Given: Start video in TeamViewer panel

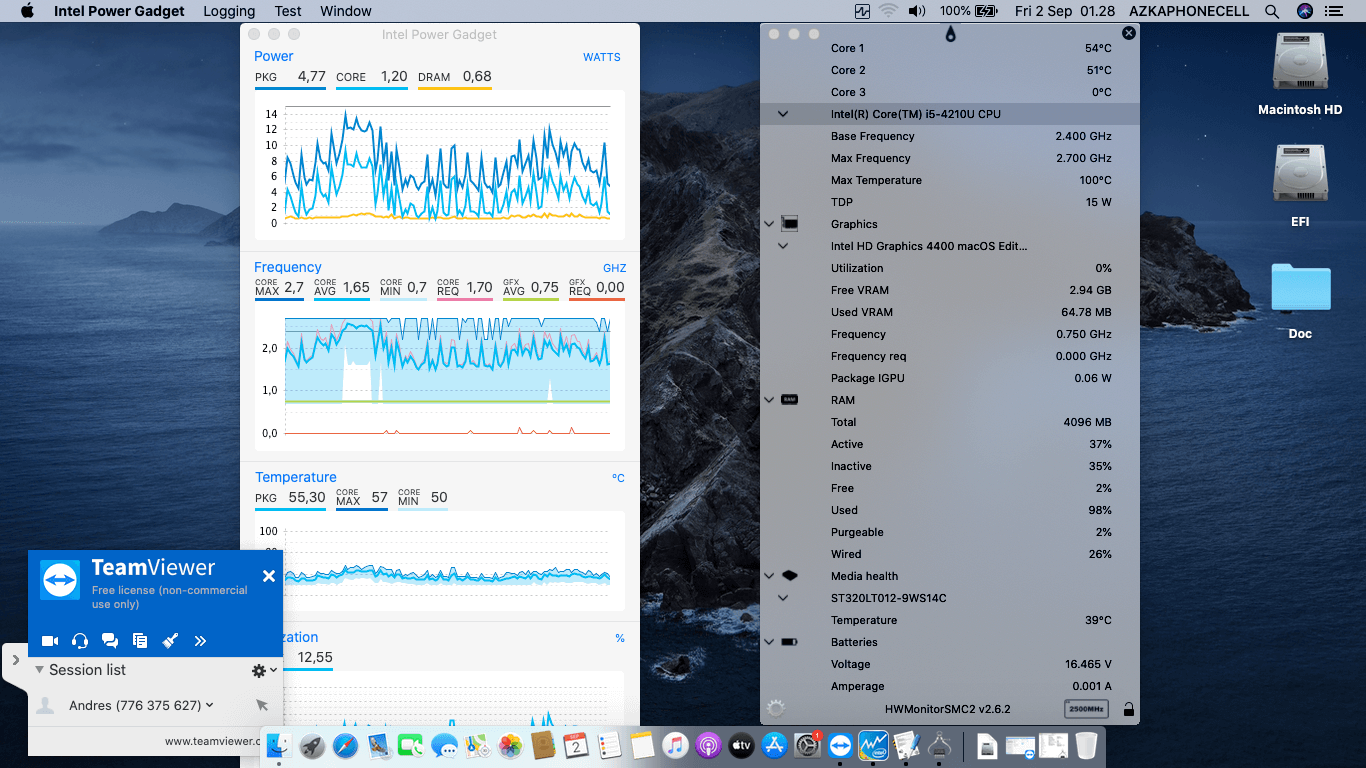Looking at the screenshot, I should click(x=49, y=641).
